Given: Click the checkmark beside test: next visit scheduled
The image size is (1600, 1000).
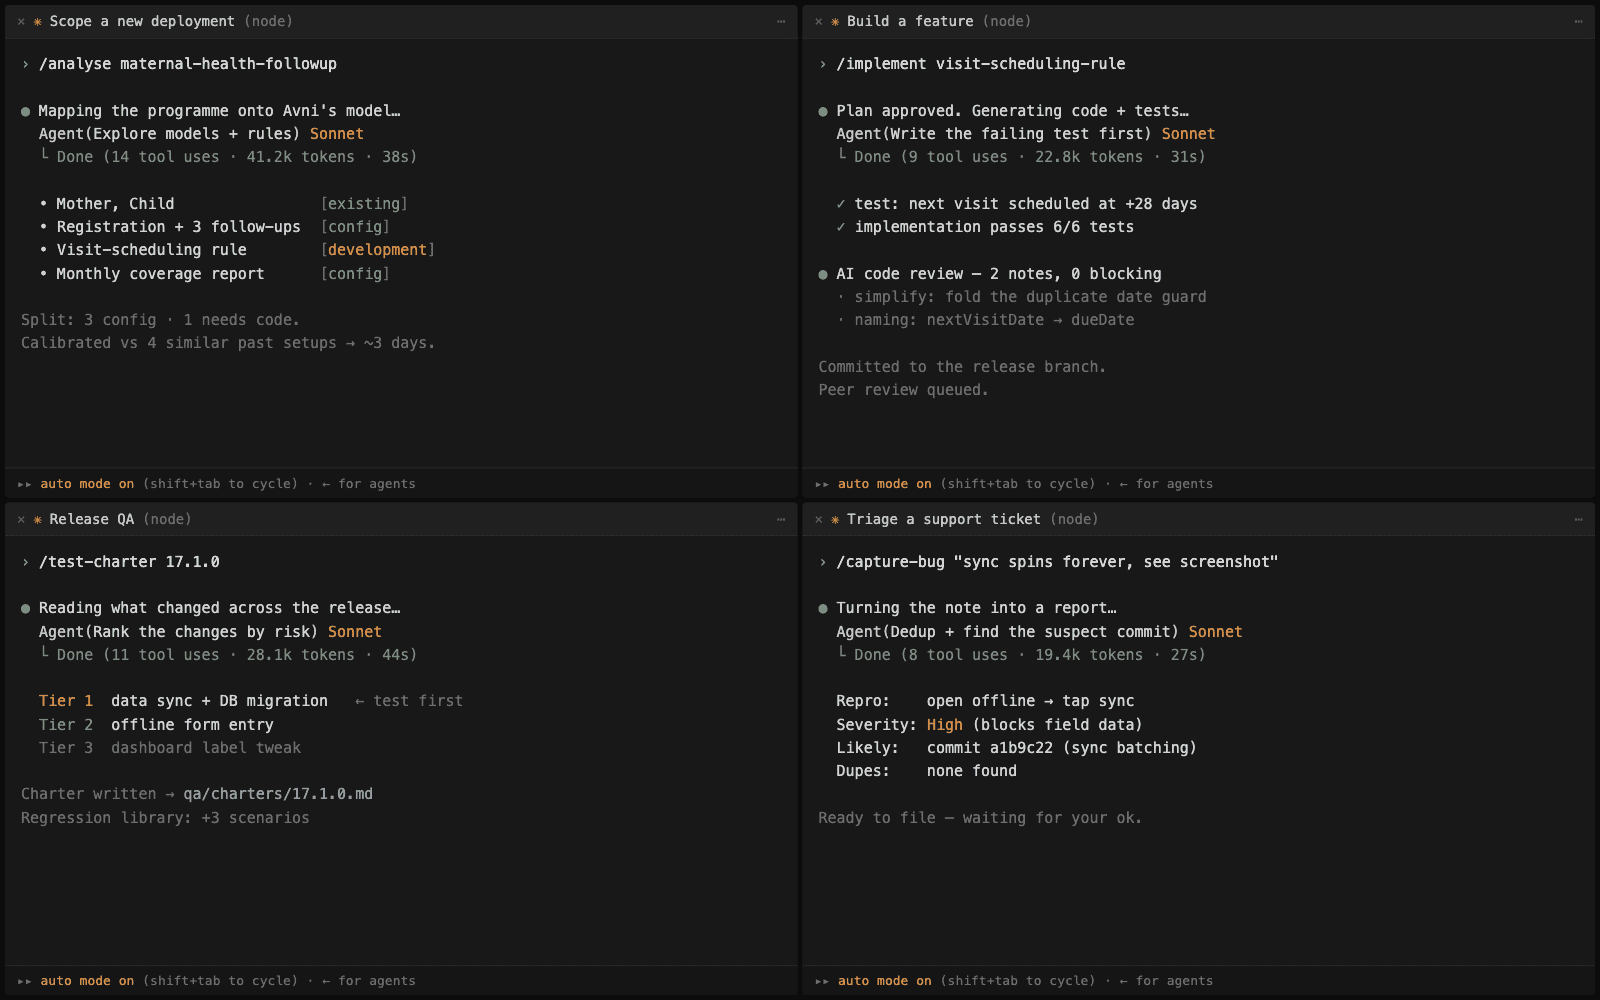Looking at the screenshot, I should [841, 204].
